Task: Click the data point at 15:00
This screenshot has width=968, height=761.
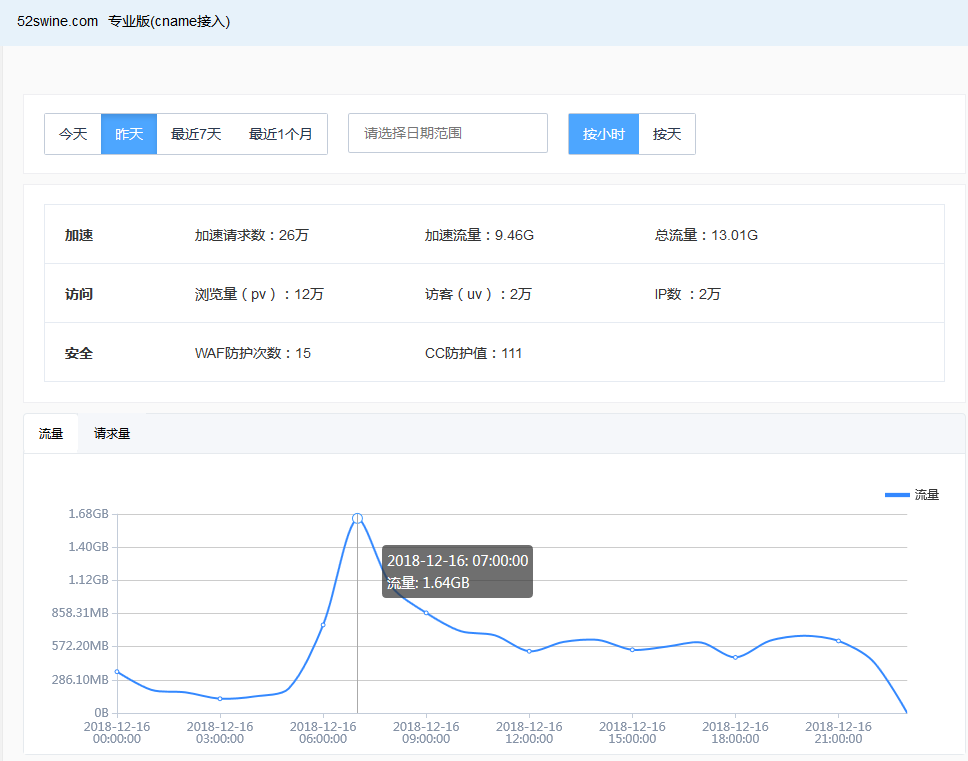Action: coord(632,650)
